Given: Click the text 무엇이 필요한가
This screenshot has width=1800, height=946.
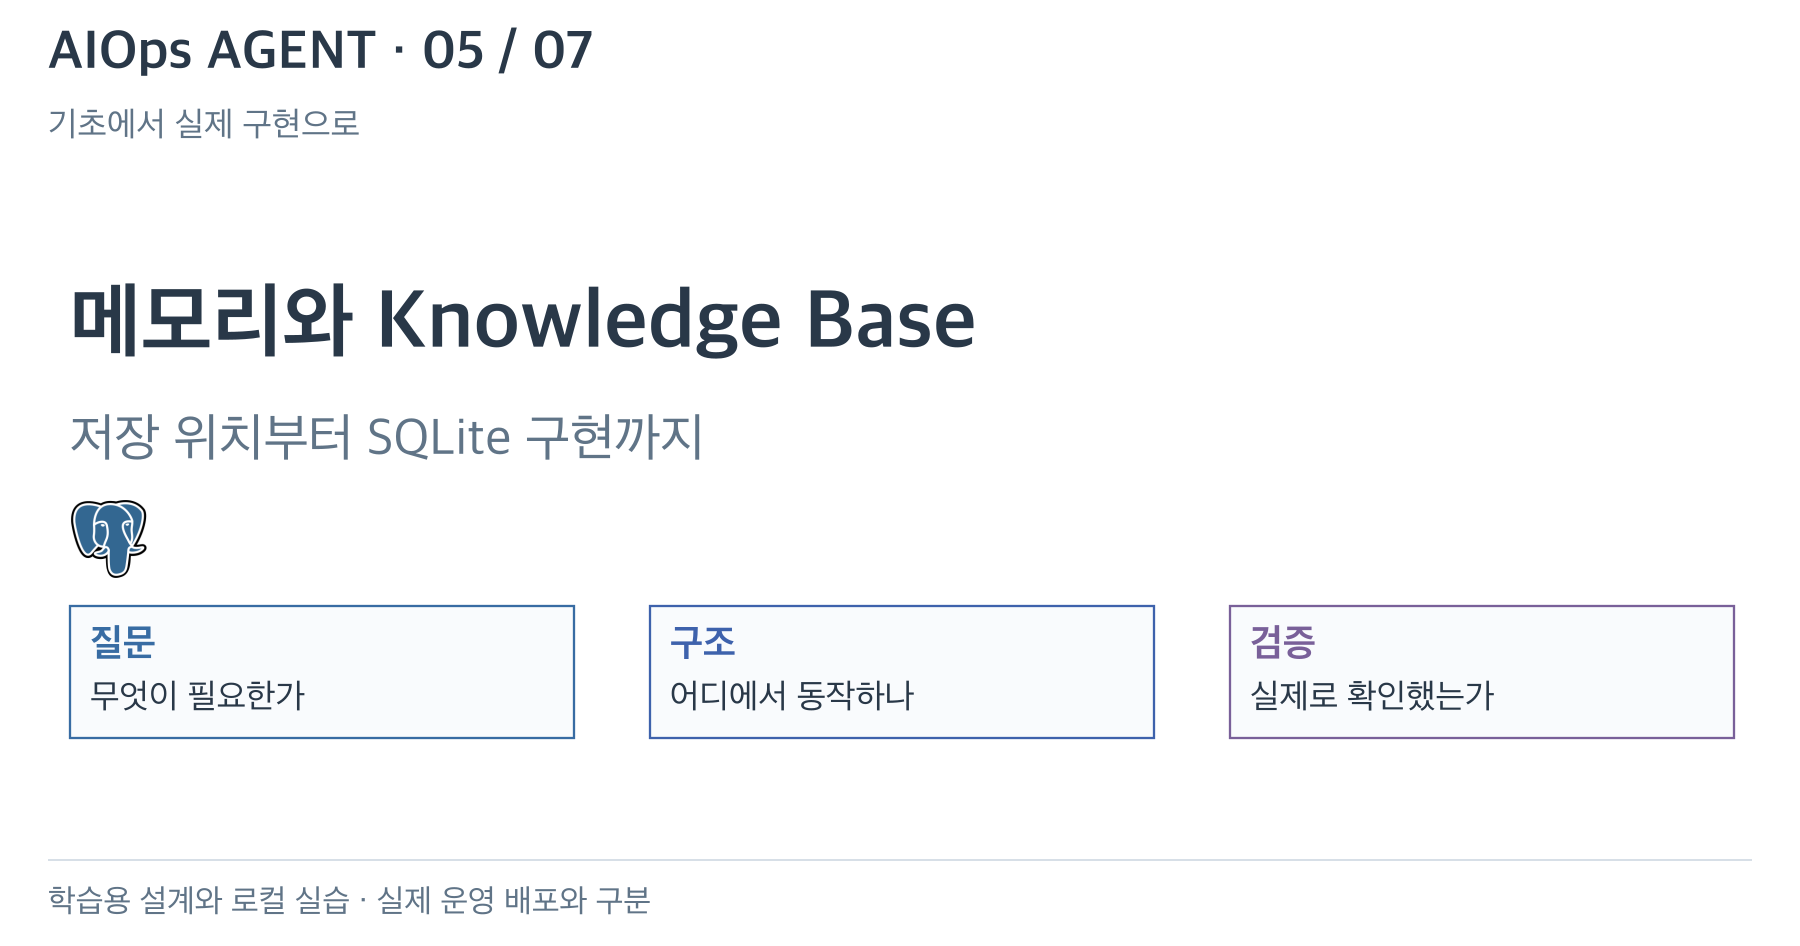Looking at the screenshot, I should tap(197, 695).
